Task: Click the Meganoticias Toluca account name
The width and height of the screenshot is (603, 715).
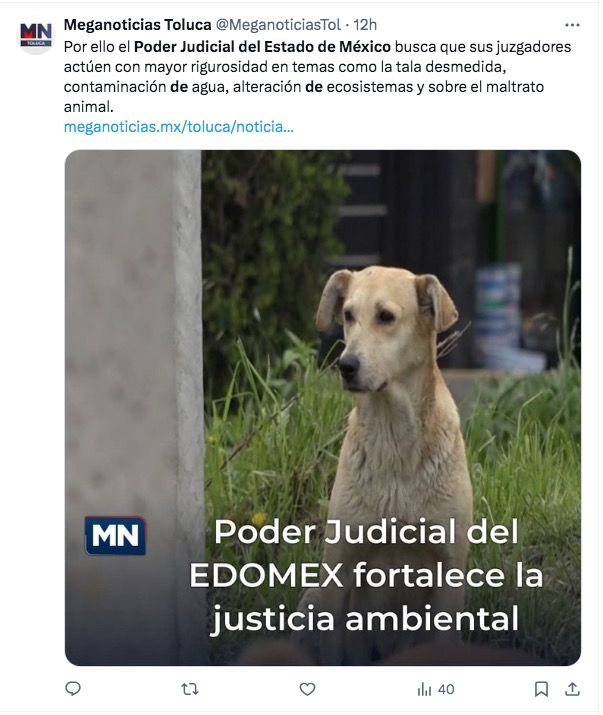Action: 137,25
